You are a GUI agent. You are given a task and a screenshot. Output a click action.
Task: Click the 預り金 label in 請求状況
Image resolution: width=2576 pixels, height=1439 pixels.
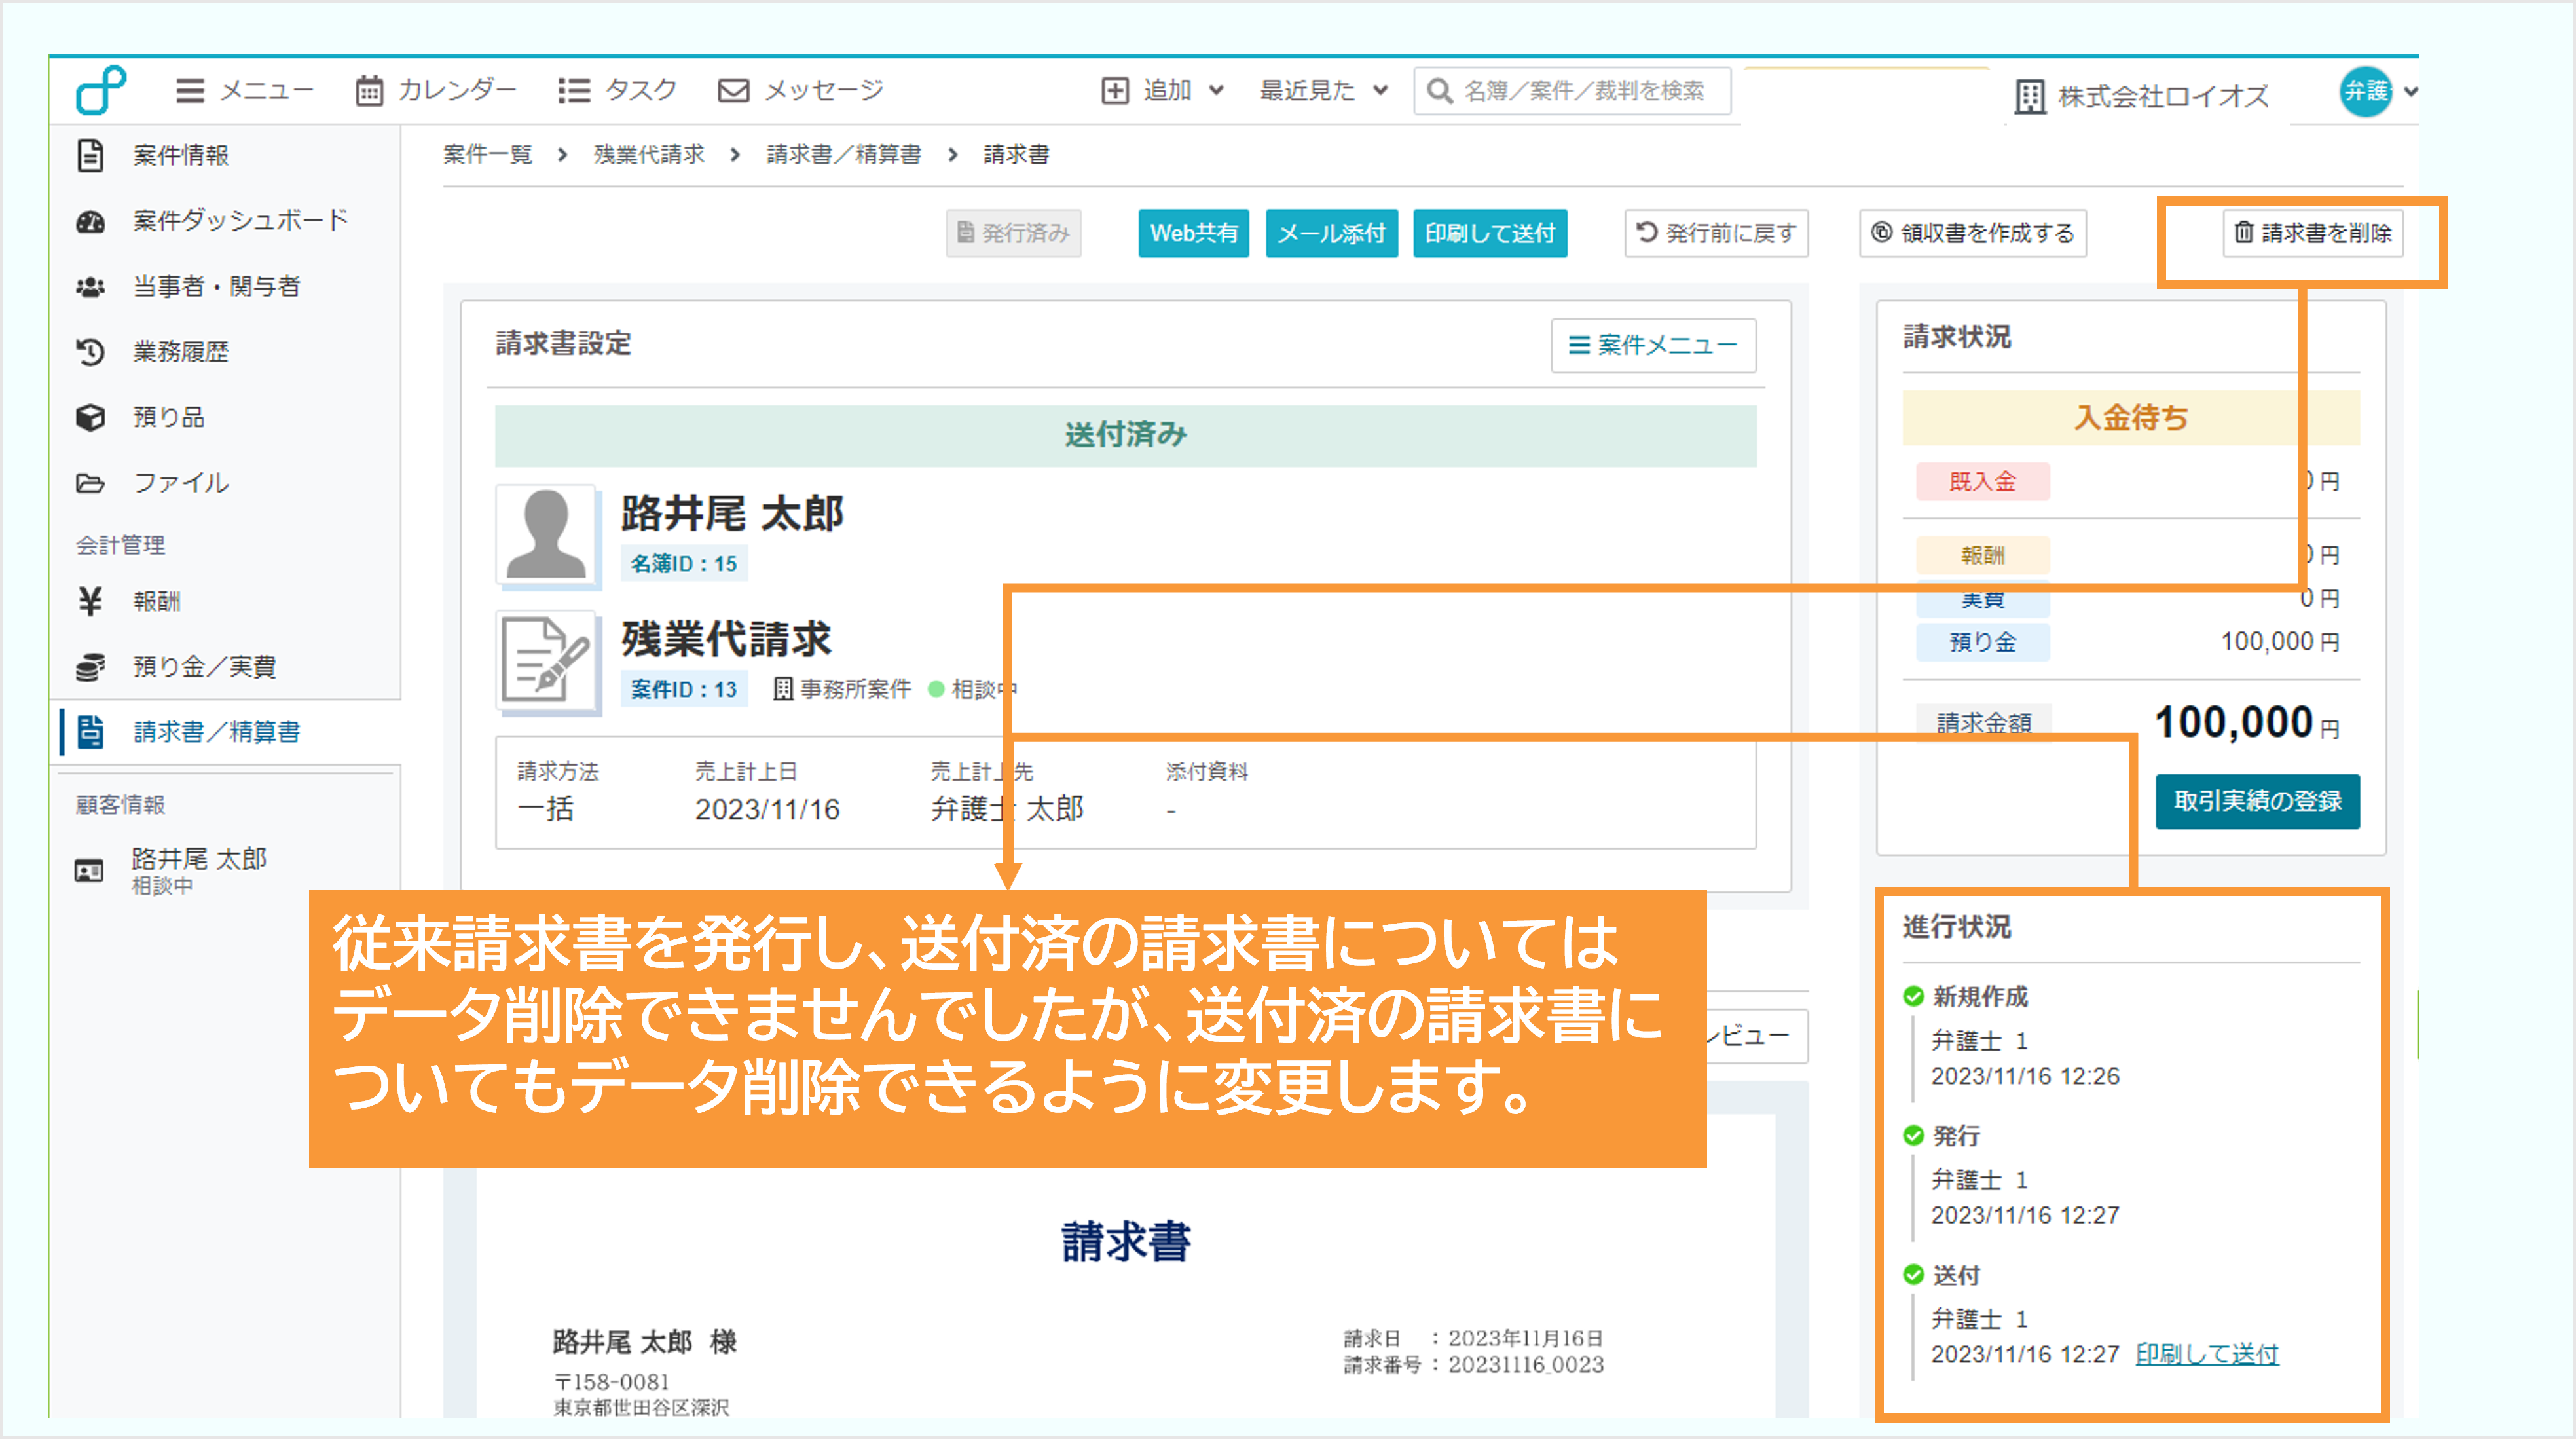[x=1982, y=642]
